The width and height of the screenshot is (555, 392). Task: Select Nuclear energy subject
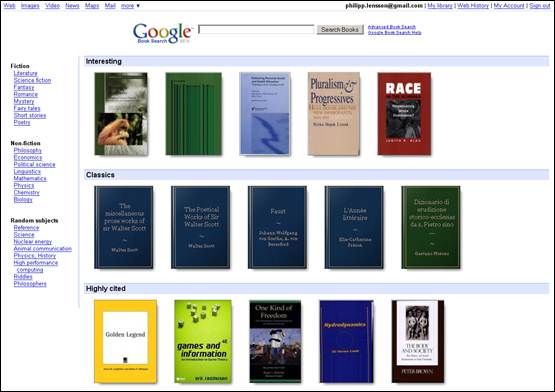point(33,242)
